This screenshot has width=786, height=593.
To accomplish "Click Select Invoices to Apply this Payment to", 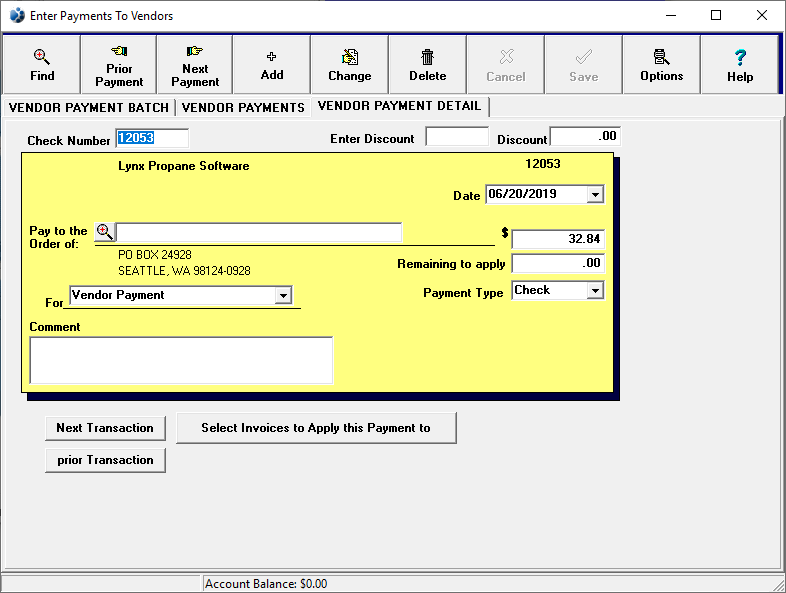I will click(316, 427).
